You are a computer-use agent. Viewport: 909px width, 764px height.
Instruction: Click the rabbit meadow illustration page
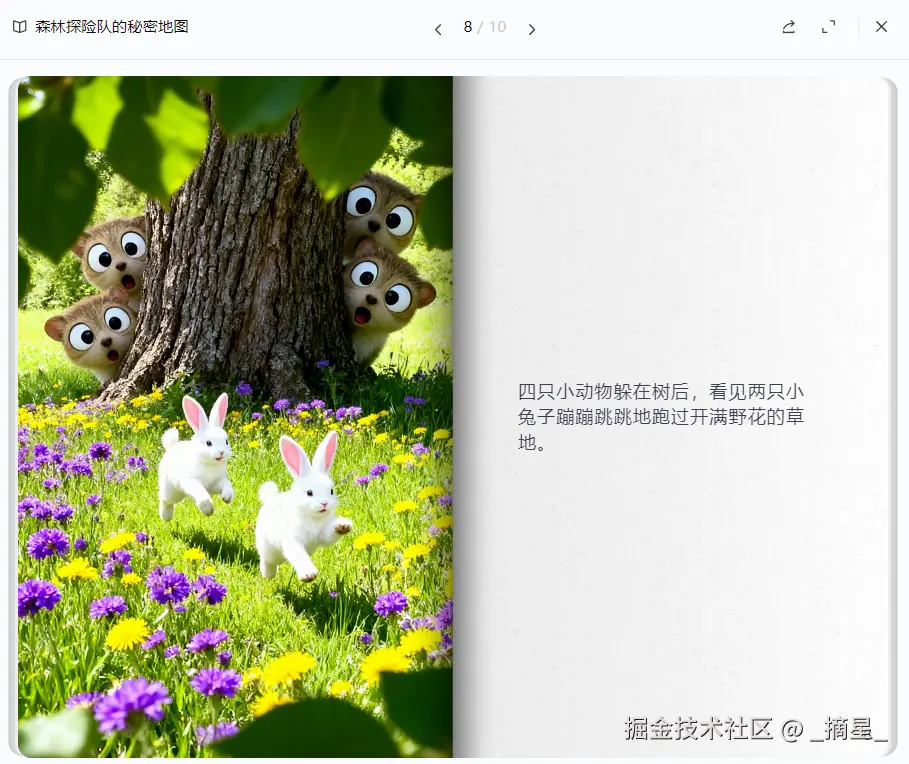point(235,417)
